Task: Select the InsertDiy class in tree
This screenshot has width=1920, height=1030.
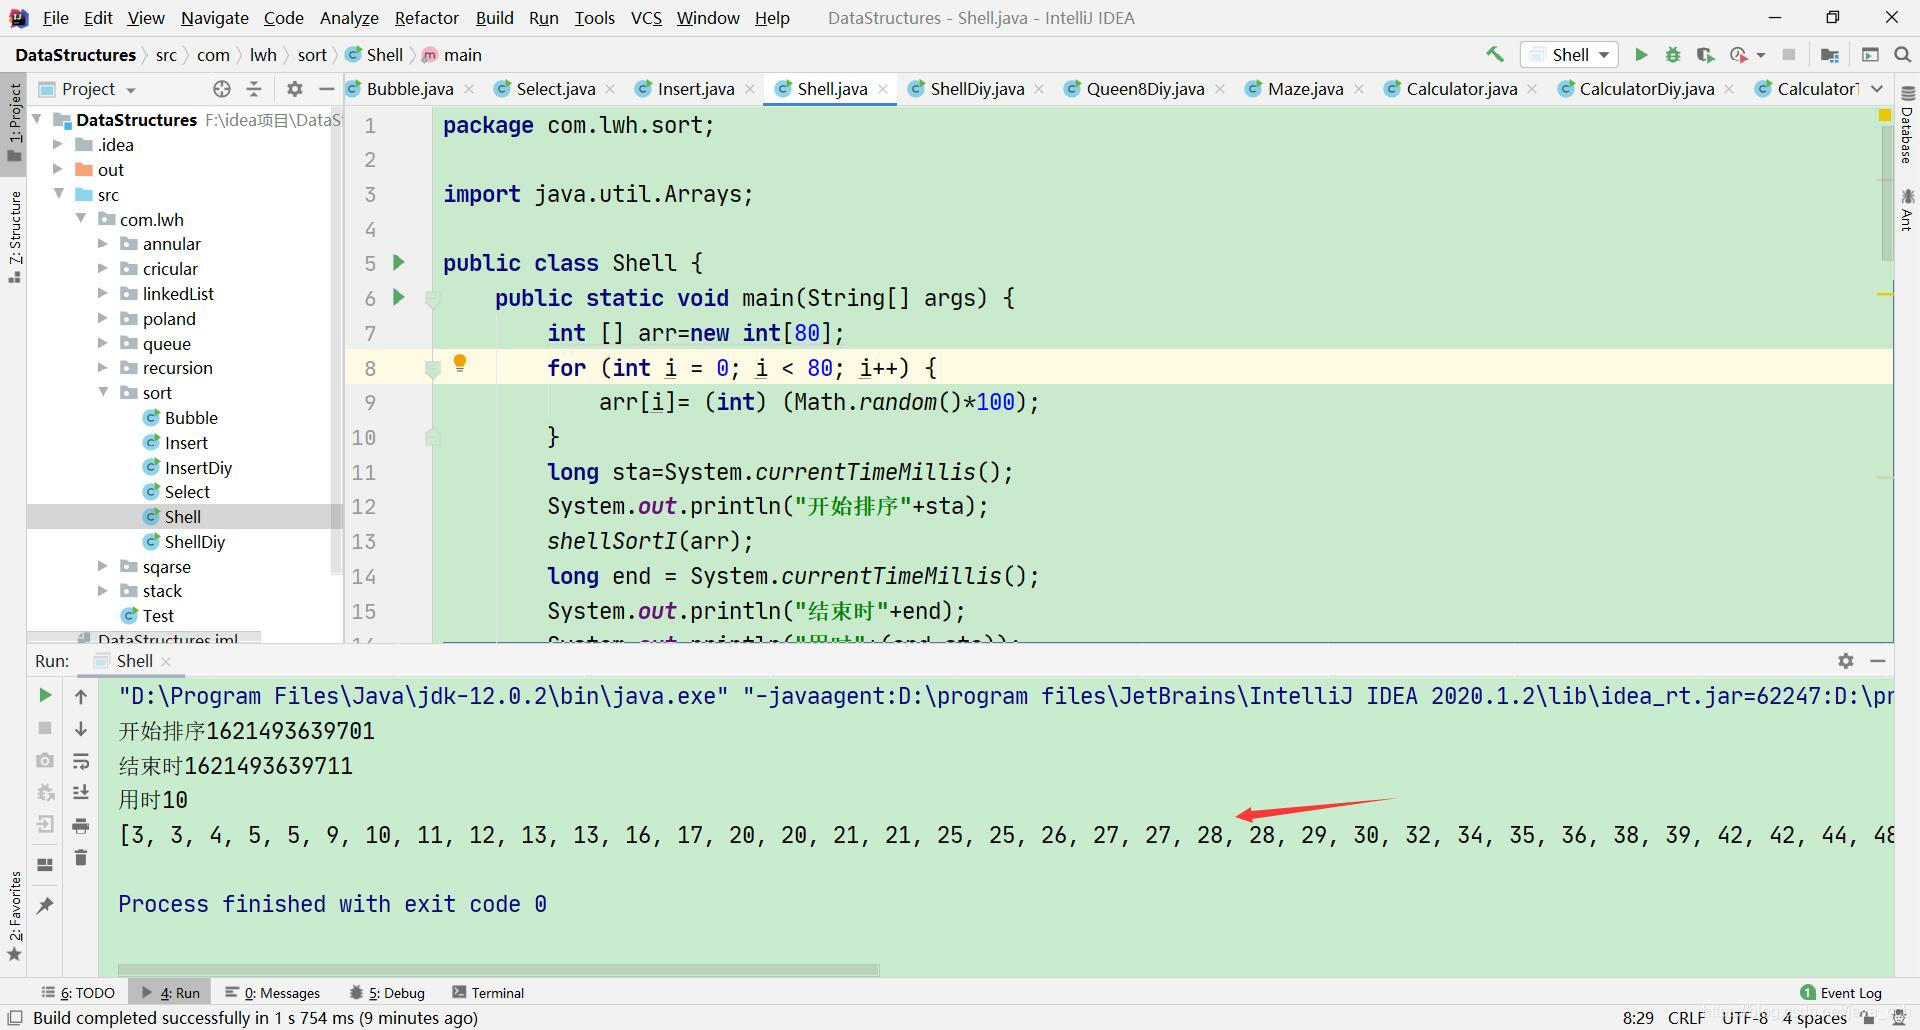Action: tap(198, 467)
